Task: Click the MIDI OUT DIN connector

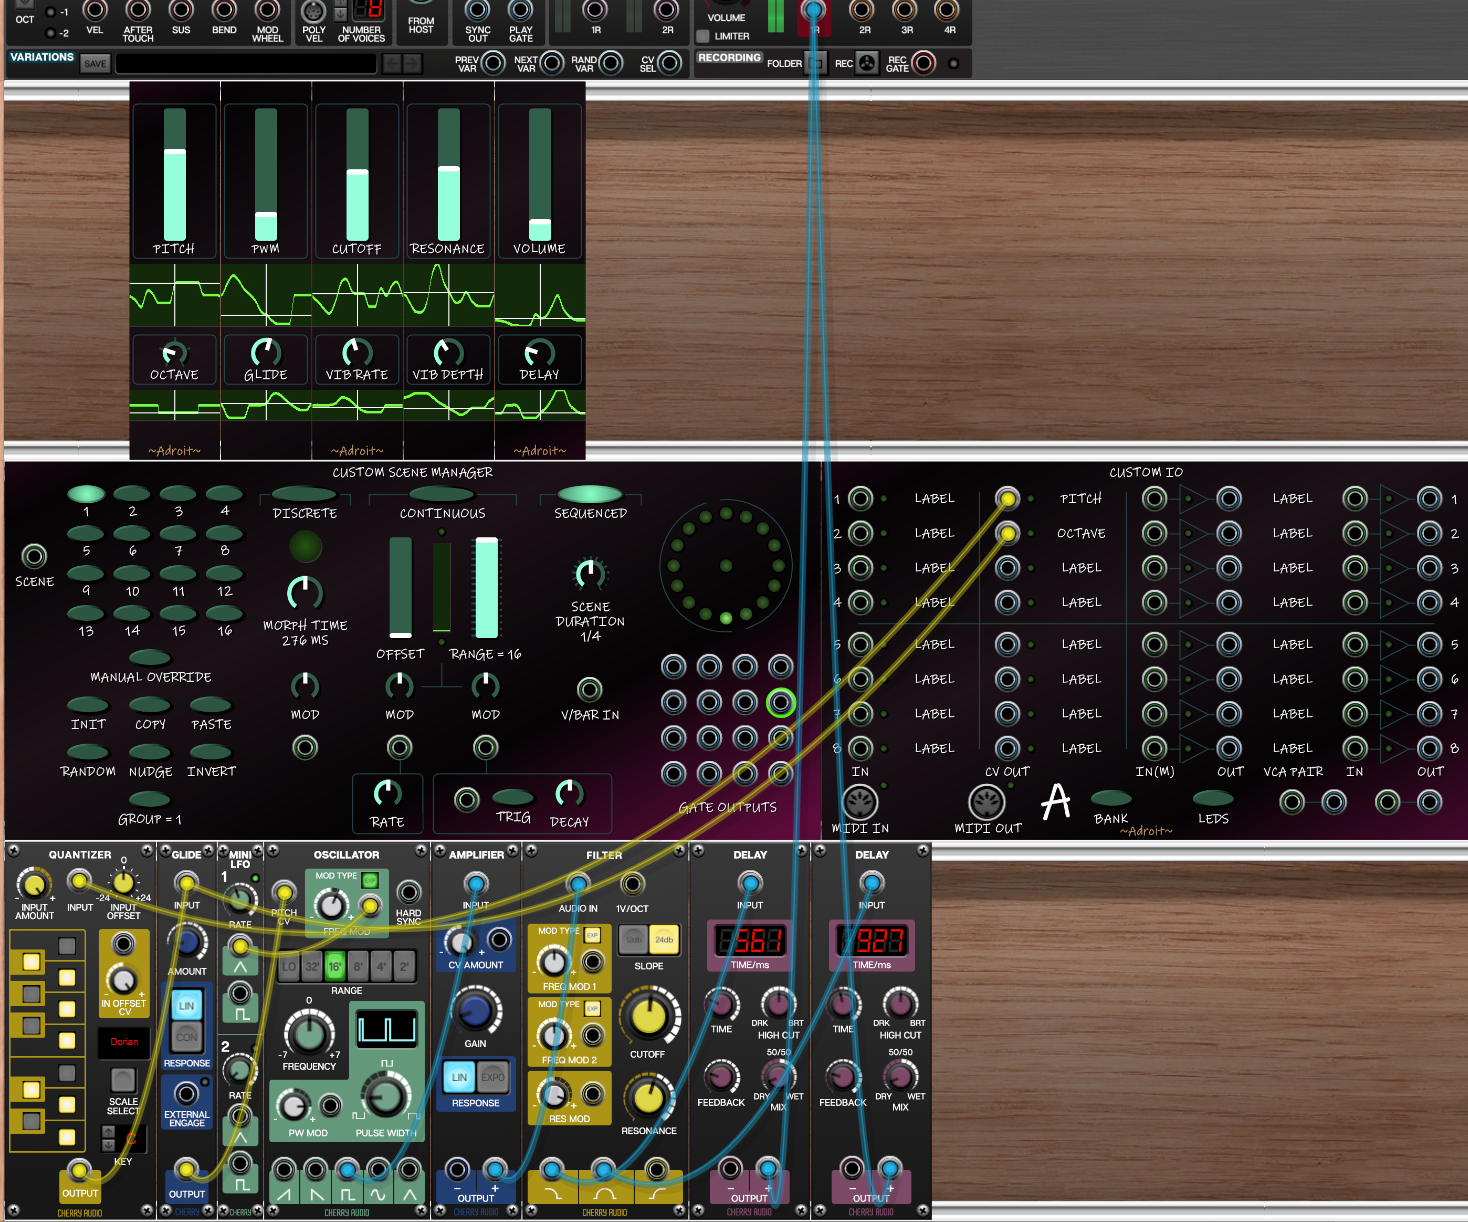Action: coord(986,802)
